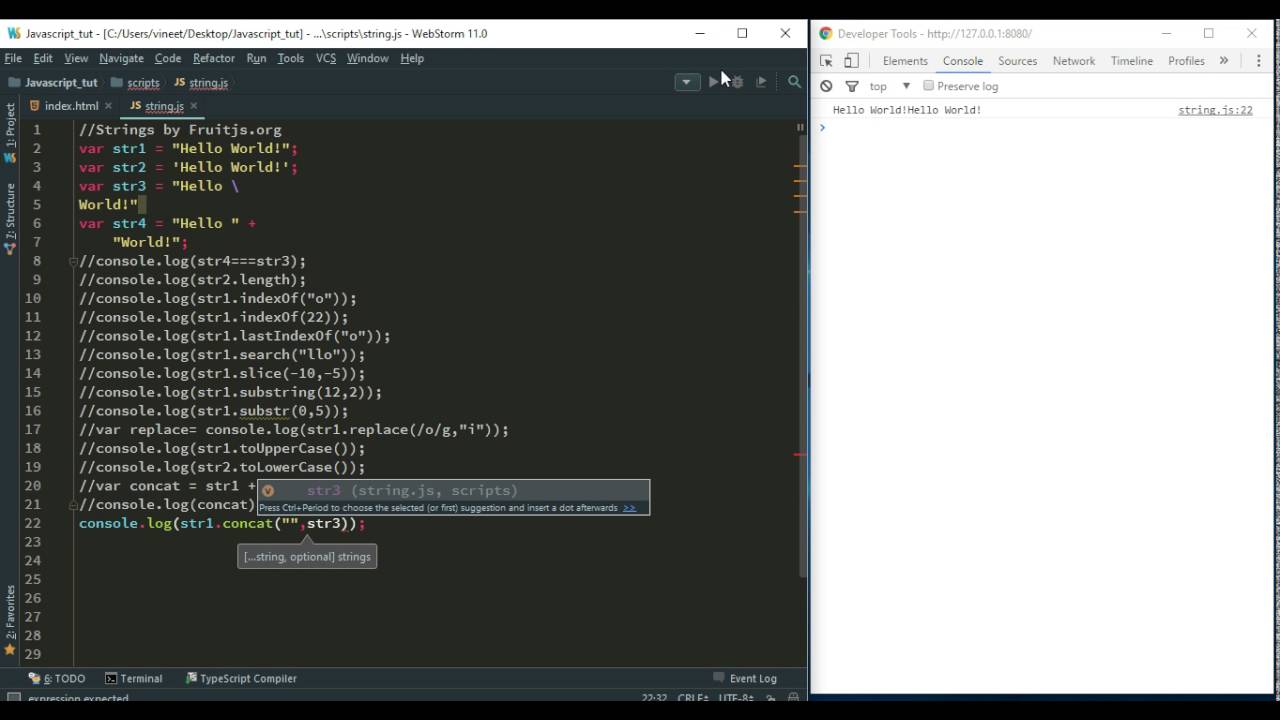Open the Event Log panel
The image size is (1280, 720).
[744, 678]
